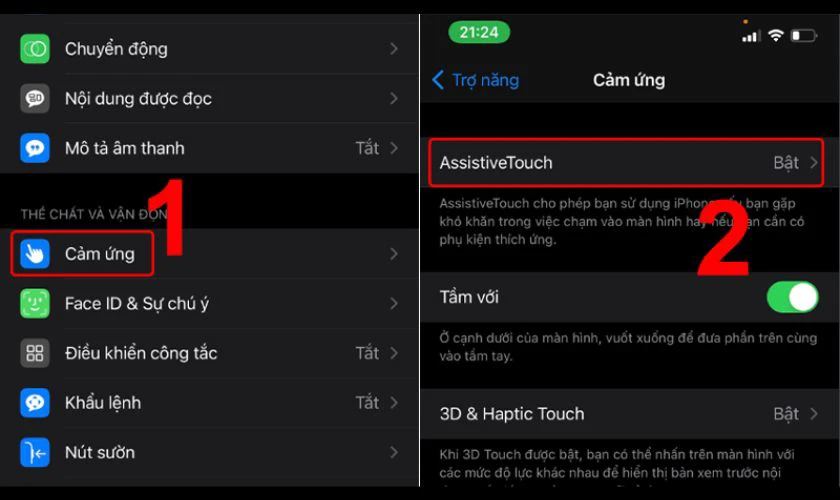
Task: Tap the battery indicator in status bar
Action: [804, 36]
